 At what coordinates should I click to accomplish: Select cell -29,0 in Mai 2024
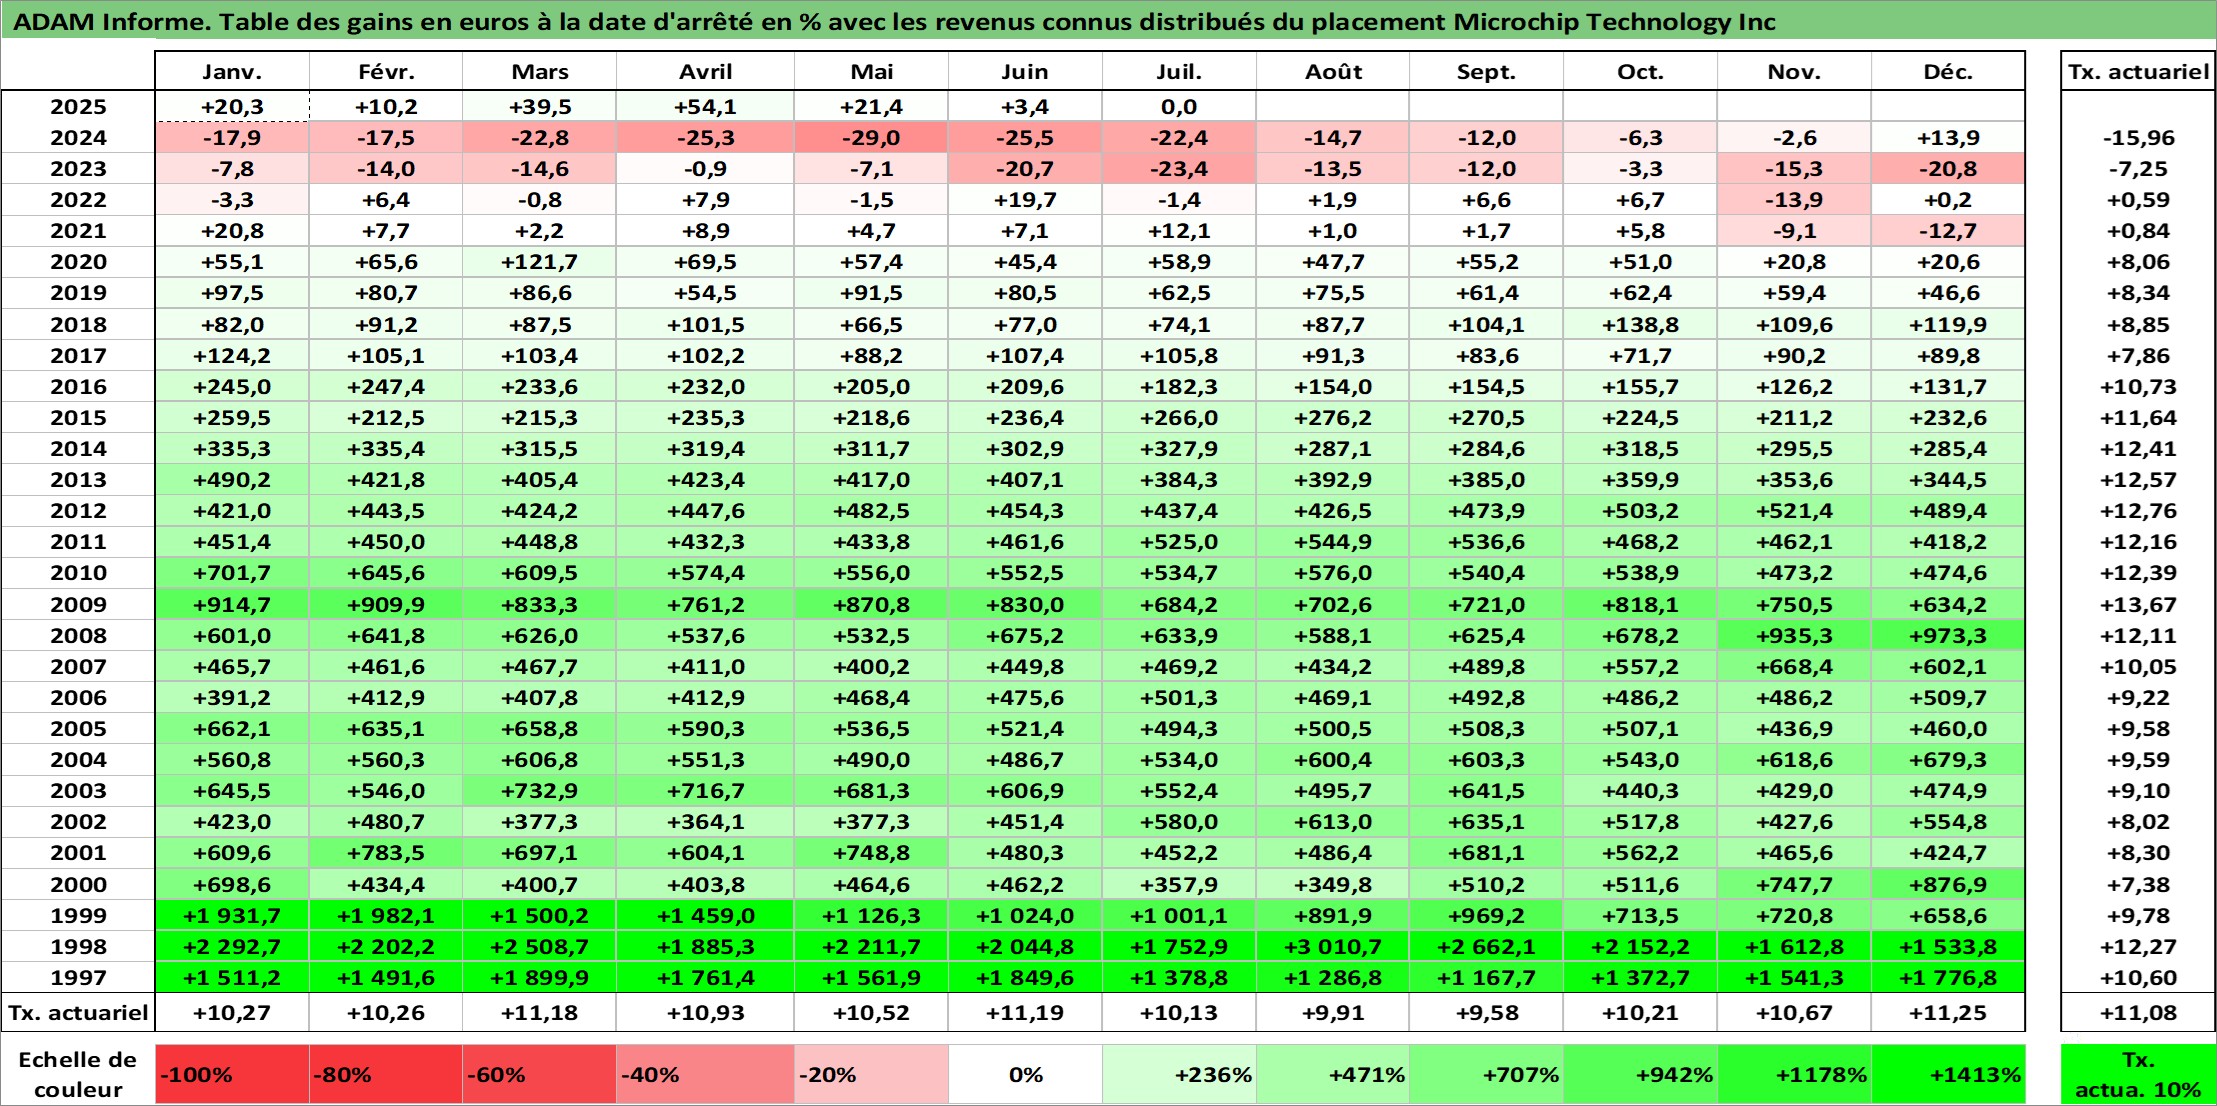tap(871, 138)
